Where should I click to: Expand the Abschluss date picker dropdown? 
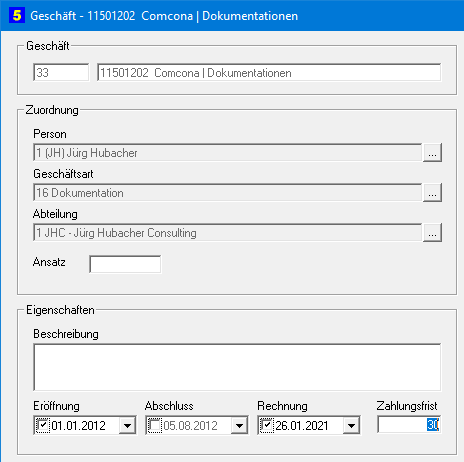239,425
